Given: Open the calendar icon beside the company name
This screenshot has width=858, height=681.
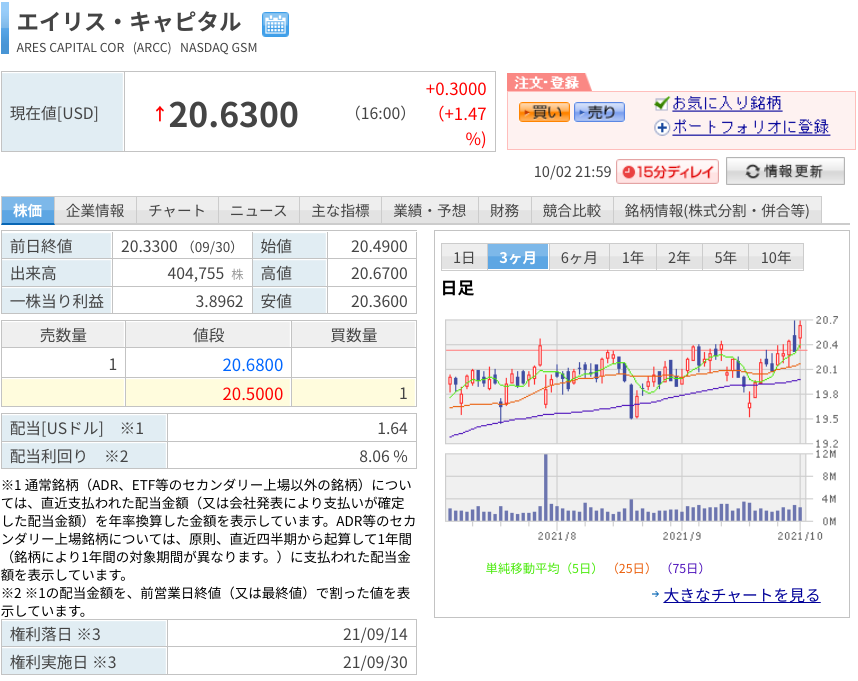Looking at the screenshot, I should [275, 25].
